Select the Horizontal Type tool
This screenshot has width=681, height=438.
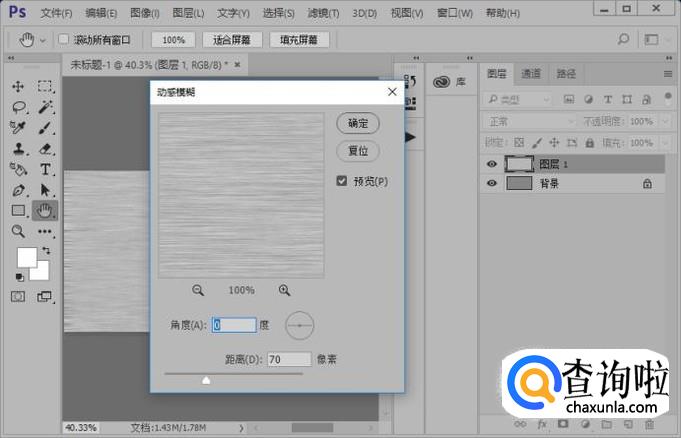[x=46, y=169]
